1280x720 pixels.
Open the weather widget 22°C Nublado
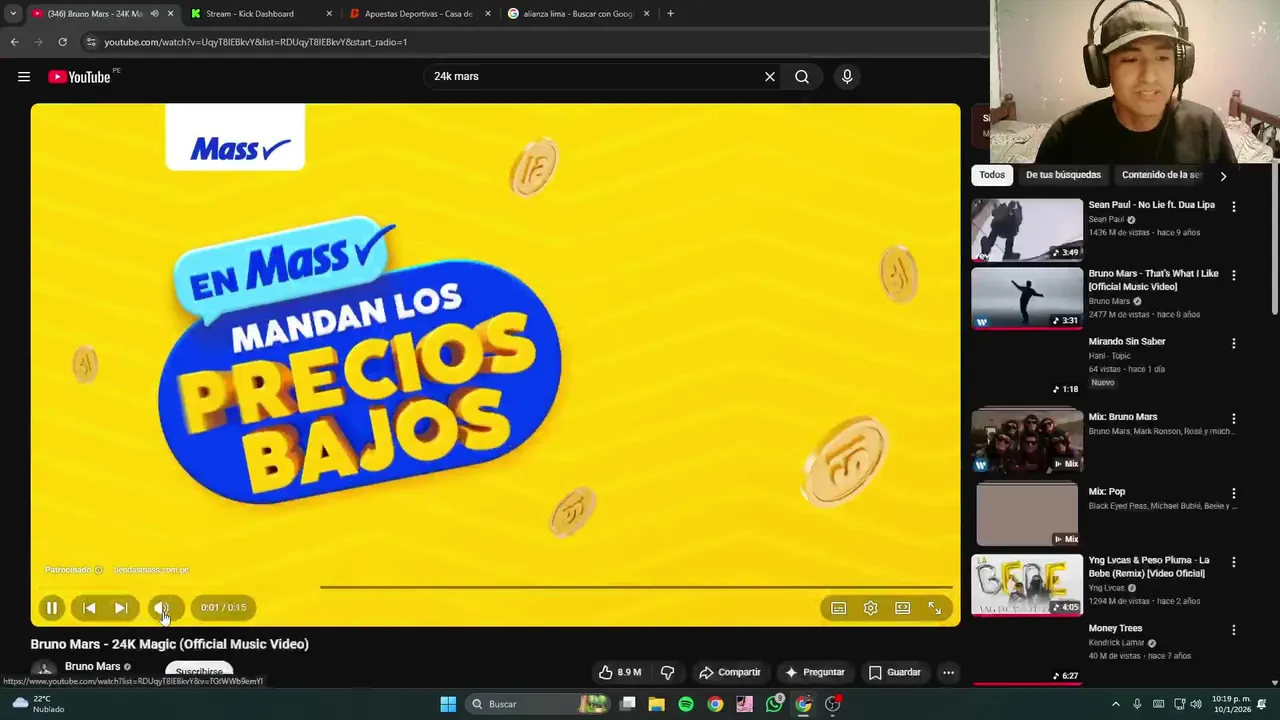point(38,704)
